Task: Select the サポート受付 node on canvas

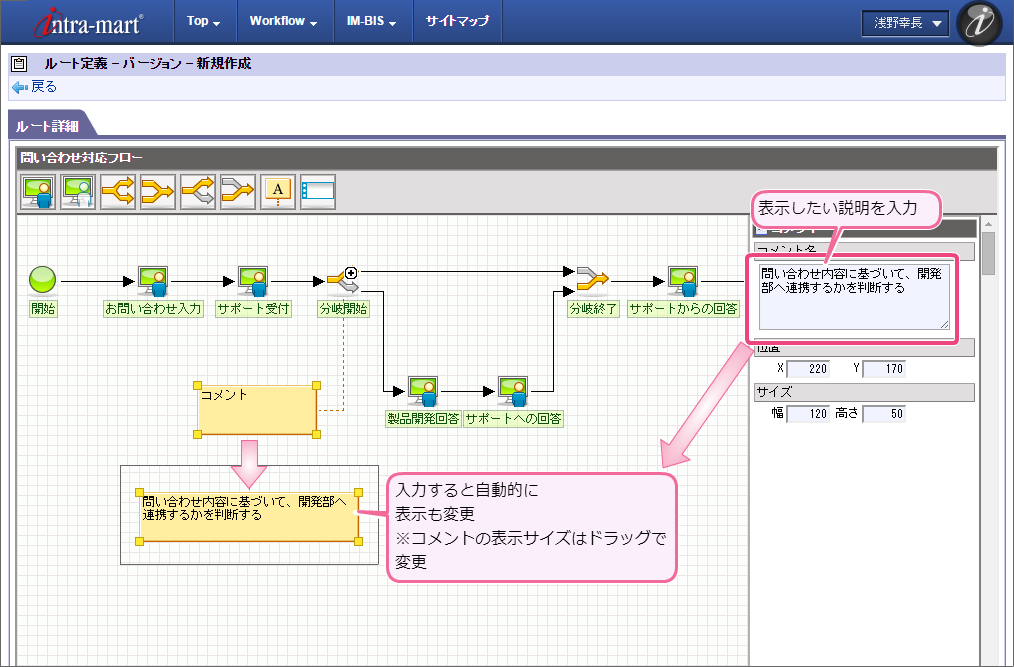Action: (x=253, y=281)
